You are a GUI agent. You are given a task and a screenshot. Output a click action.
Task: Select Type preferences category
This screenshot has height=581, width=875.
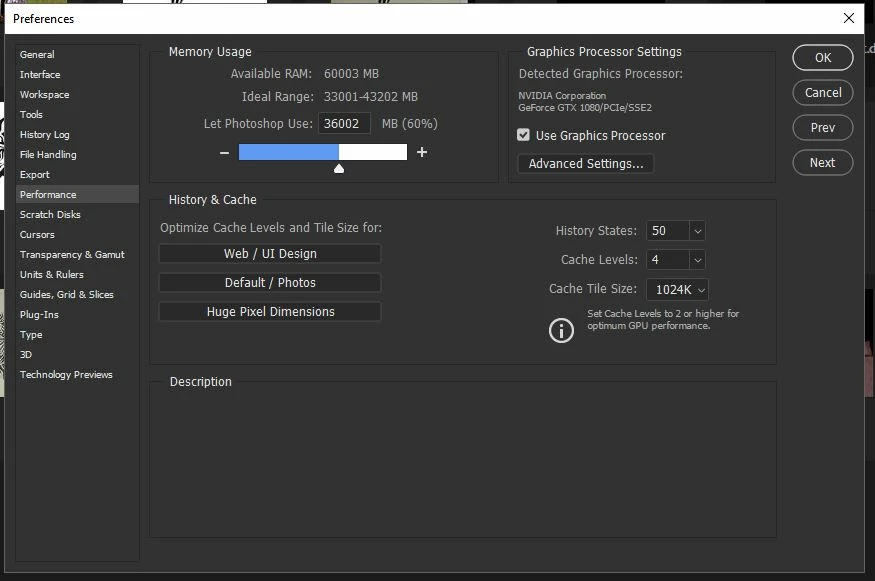click(x=77, y=335)
